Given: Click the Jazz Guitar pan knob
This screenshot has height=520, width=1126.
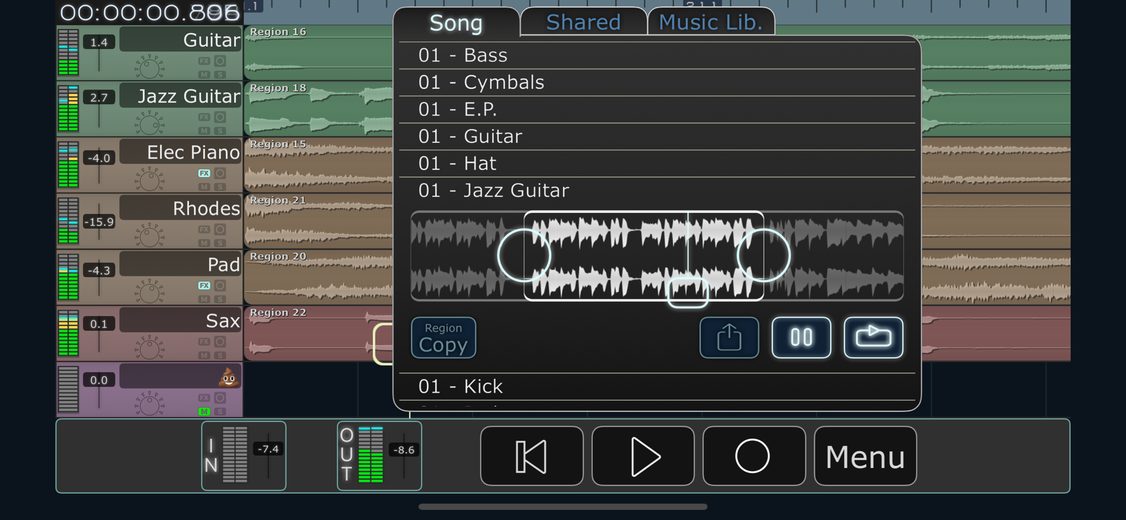Looking at the screenshot, I should (x=149, y=124).
